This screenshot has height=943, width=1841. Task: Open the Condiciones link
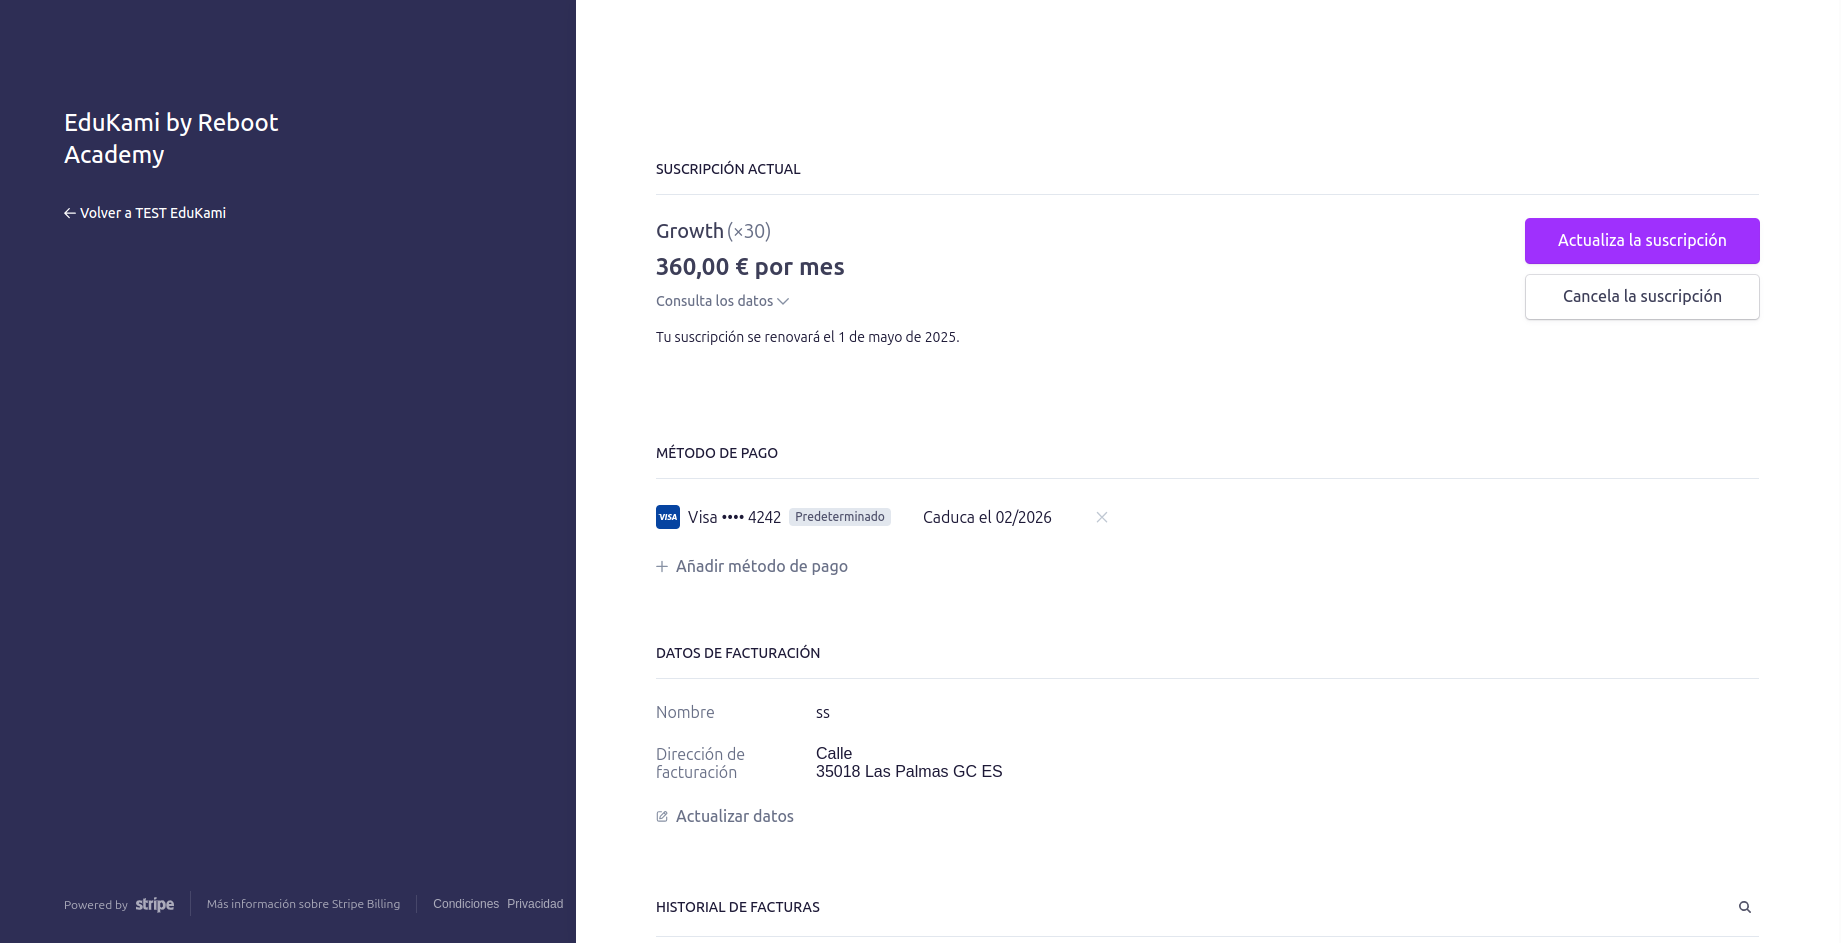coord(465,904)
